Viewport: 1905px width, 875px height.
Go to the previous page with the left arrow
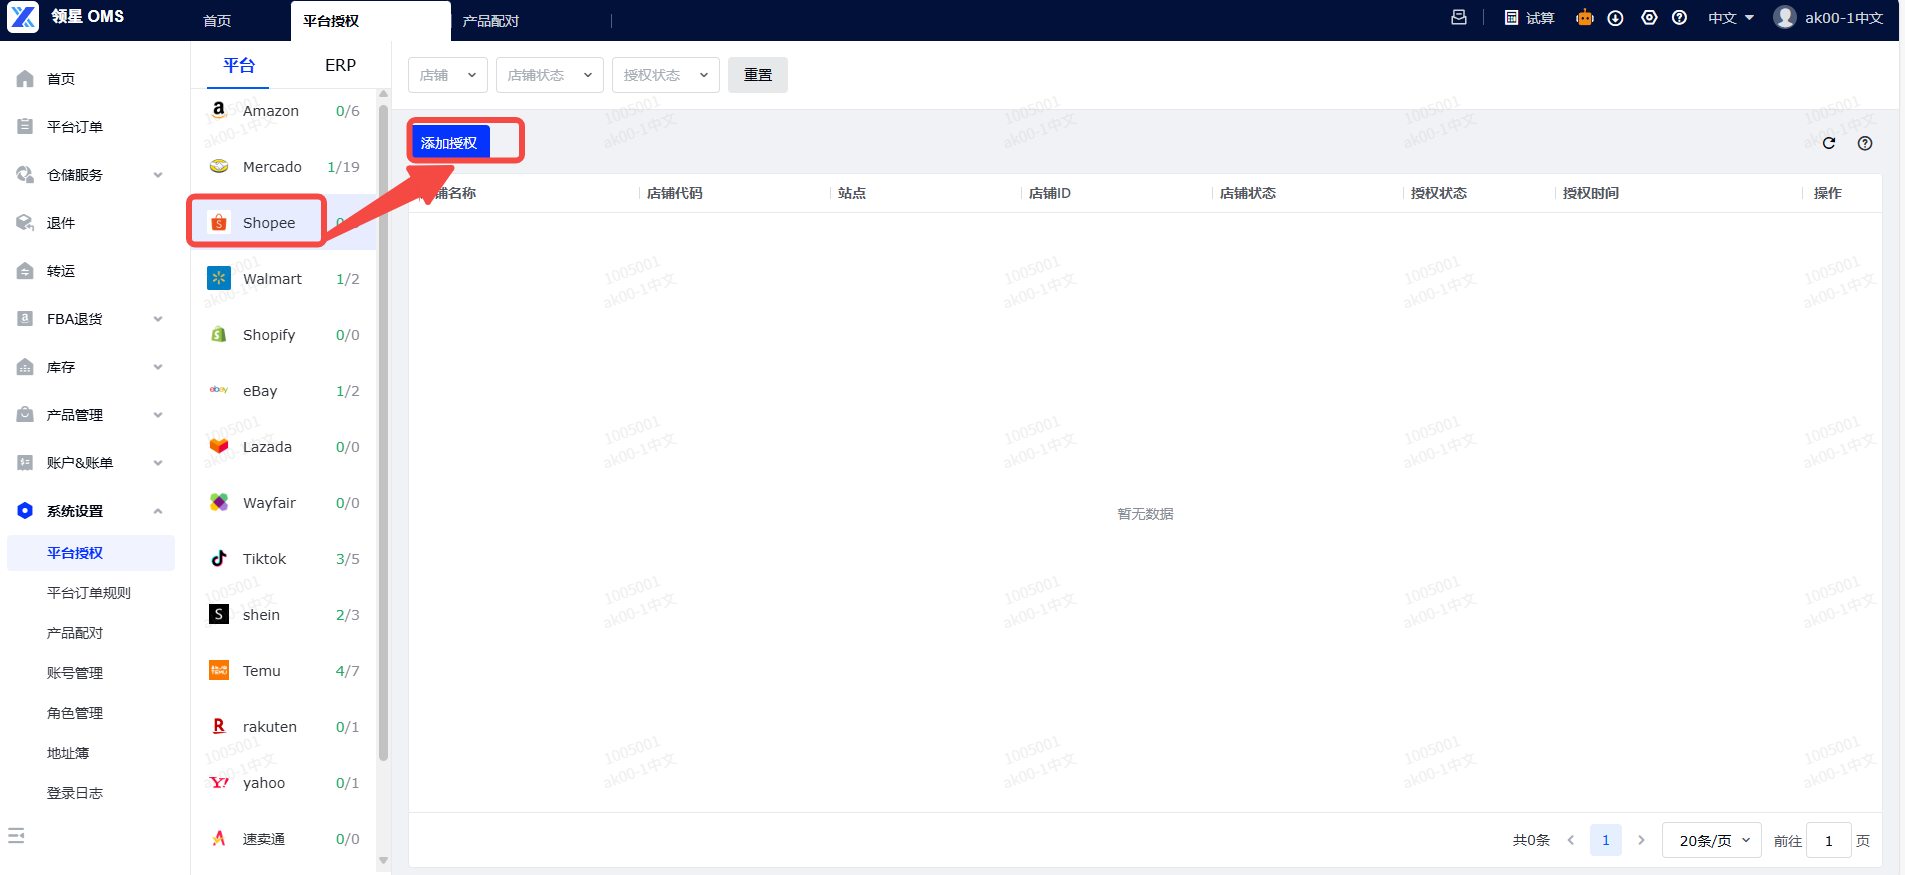pyautogui.click(x=1571, y=840)
